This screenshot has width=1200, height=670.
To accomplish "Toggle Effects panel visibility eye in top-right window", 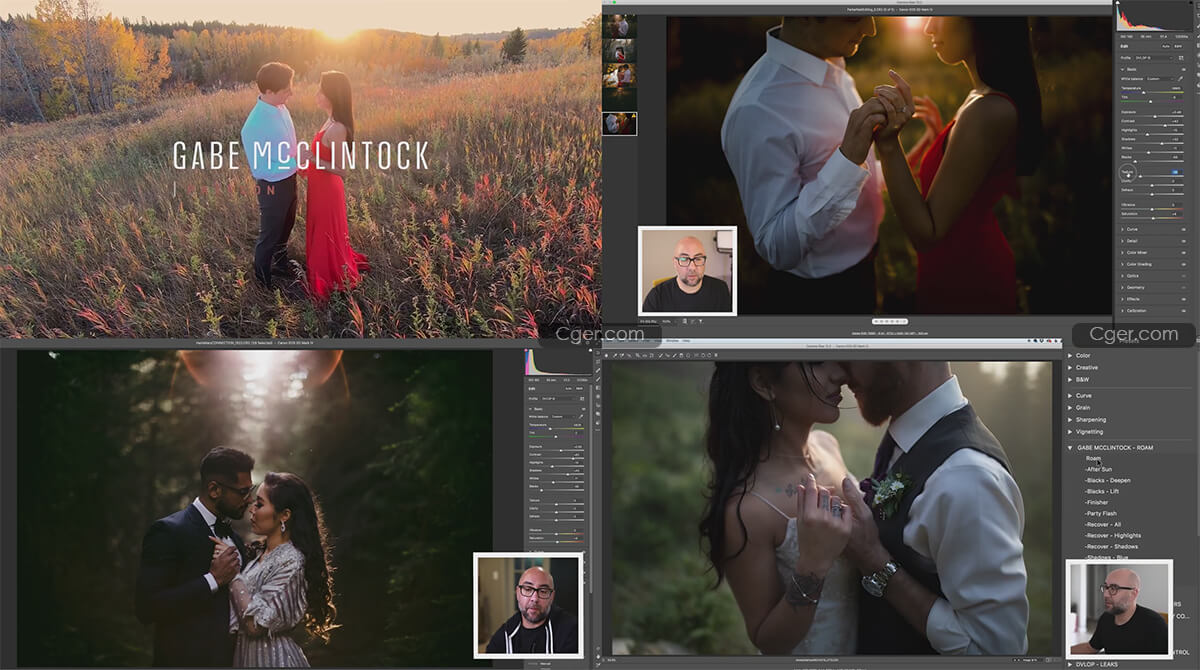I will pos(1184,299).
